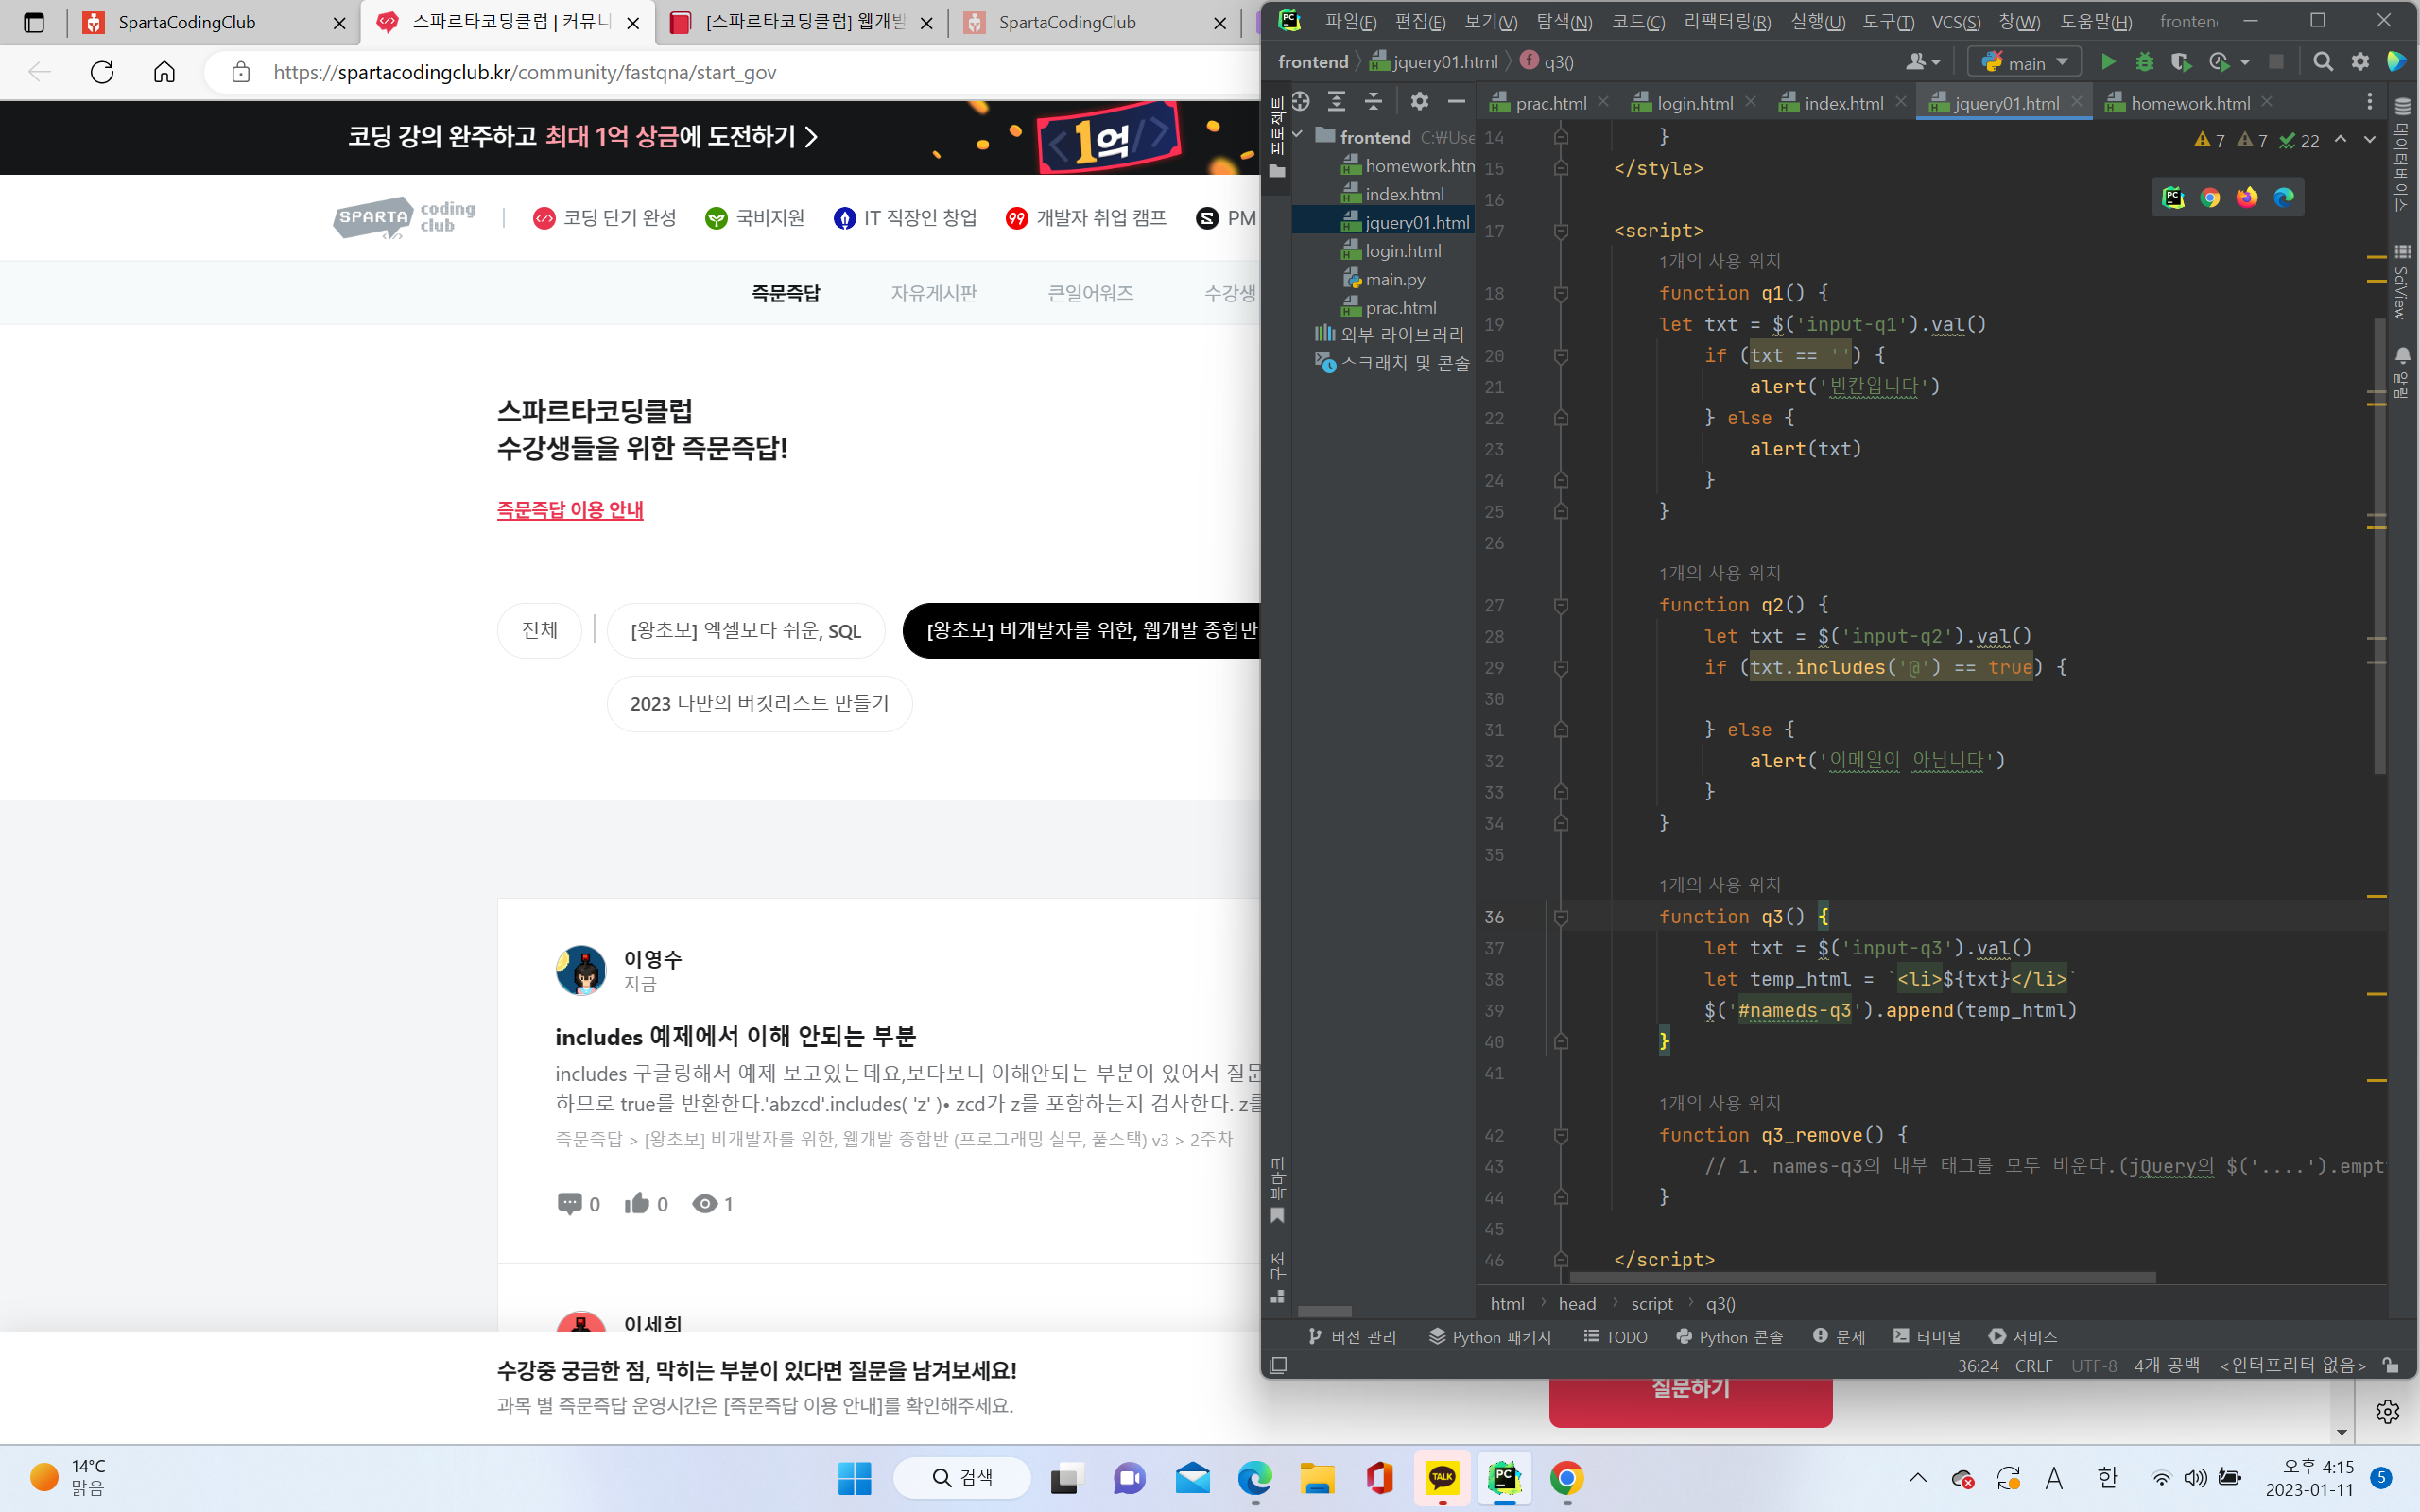This screenshot has height=1512, width=2420.
Task: Open Search Everywhere magnifier in PyCharm
Action: (x=2323, y=62)
